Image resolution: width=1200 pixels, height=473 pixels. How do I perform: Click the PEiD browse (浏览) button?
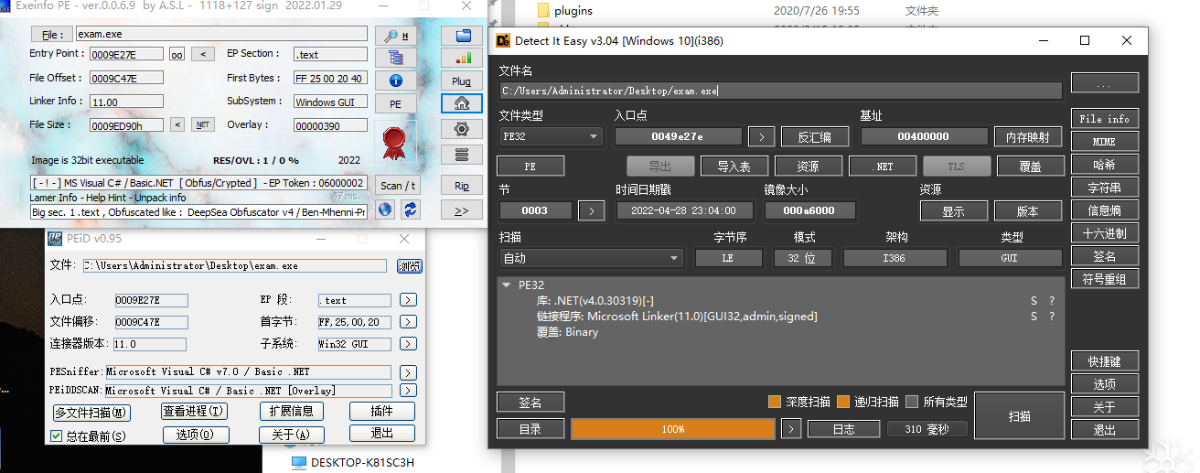pos(409,266)
